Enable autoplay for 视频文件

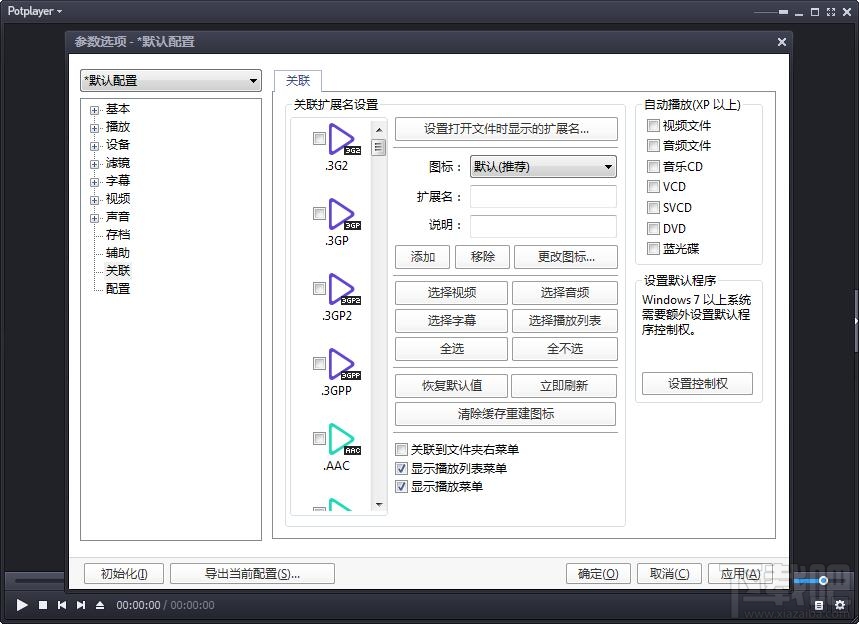[654, 125]
